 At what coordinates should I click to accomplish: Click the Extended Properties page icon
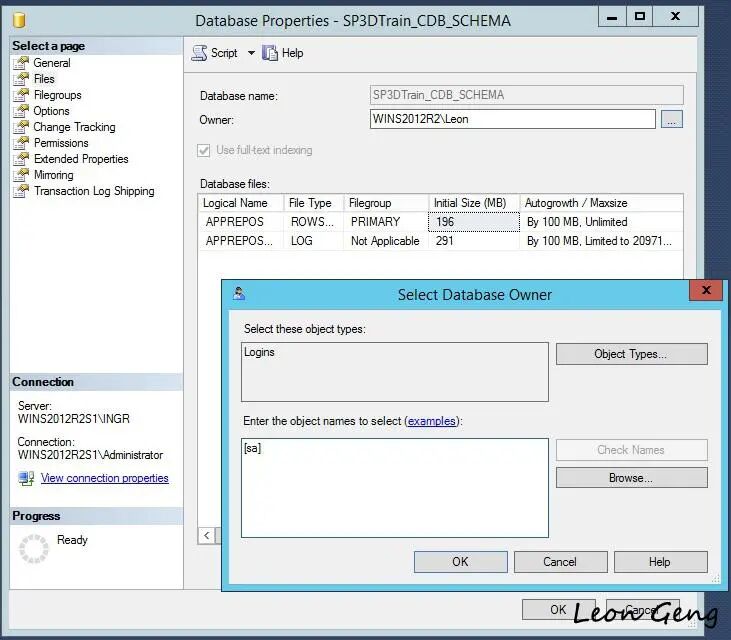[x=21, y=159]
